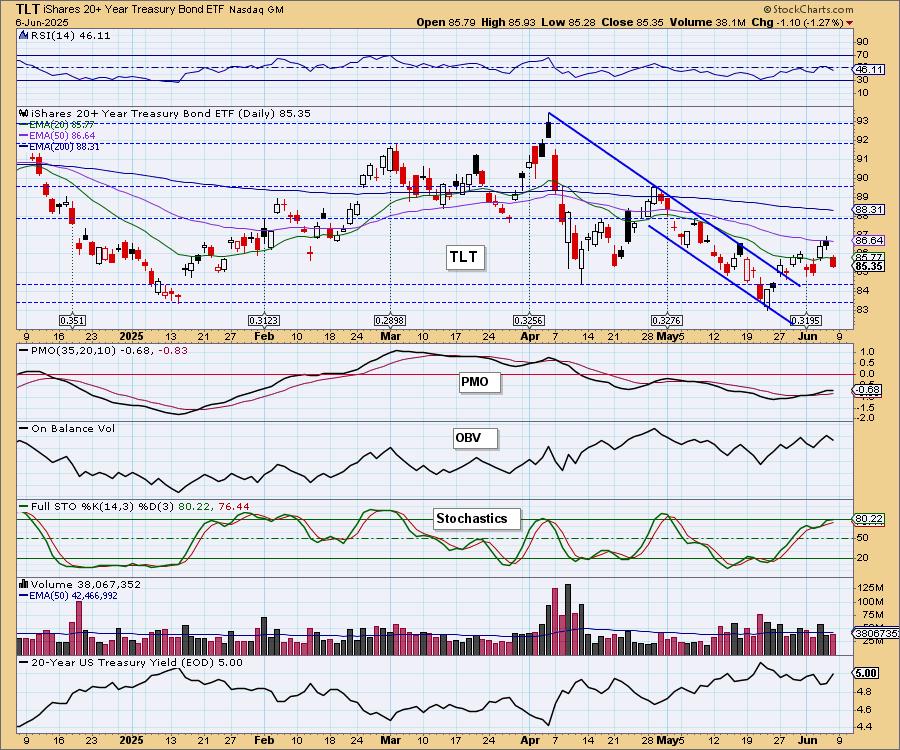Click the 0.351 yield label
Image resolution: width=900 pixels, height=750 pixels.
72,320
